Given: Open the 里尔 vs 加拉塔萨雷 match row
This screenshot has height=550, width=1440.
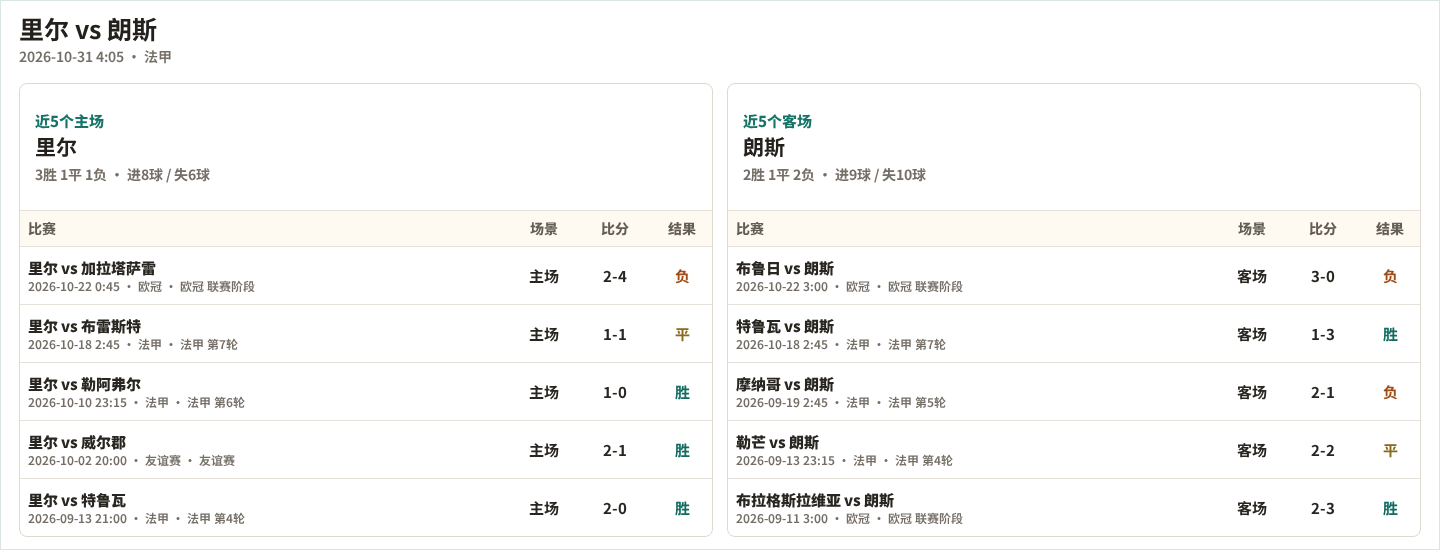Looking at the screenshot, I should (x=366, y=276).
